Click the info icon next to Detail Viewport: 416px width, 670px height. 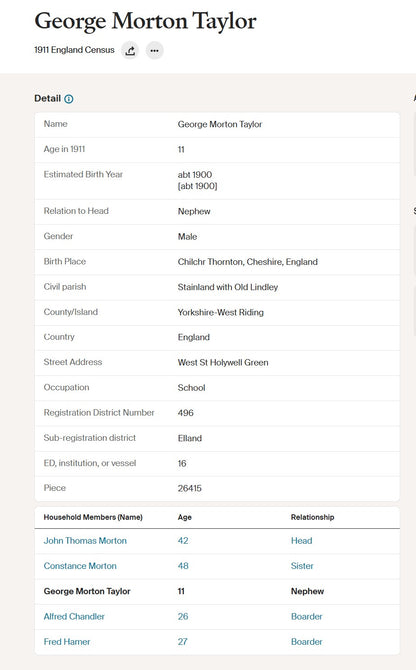click(69, 99)
